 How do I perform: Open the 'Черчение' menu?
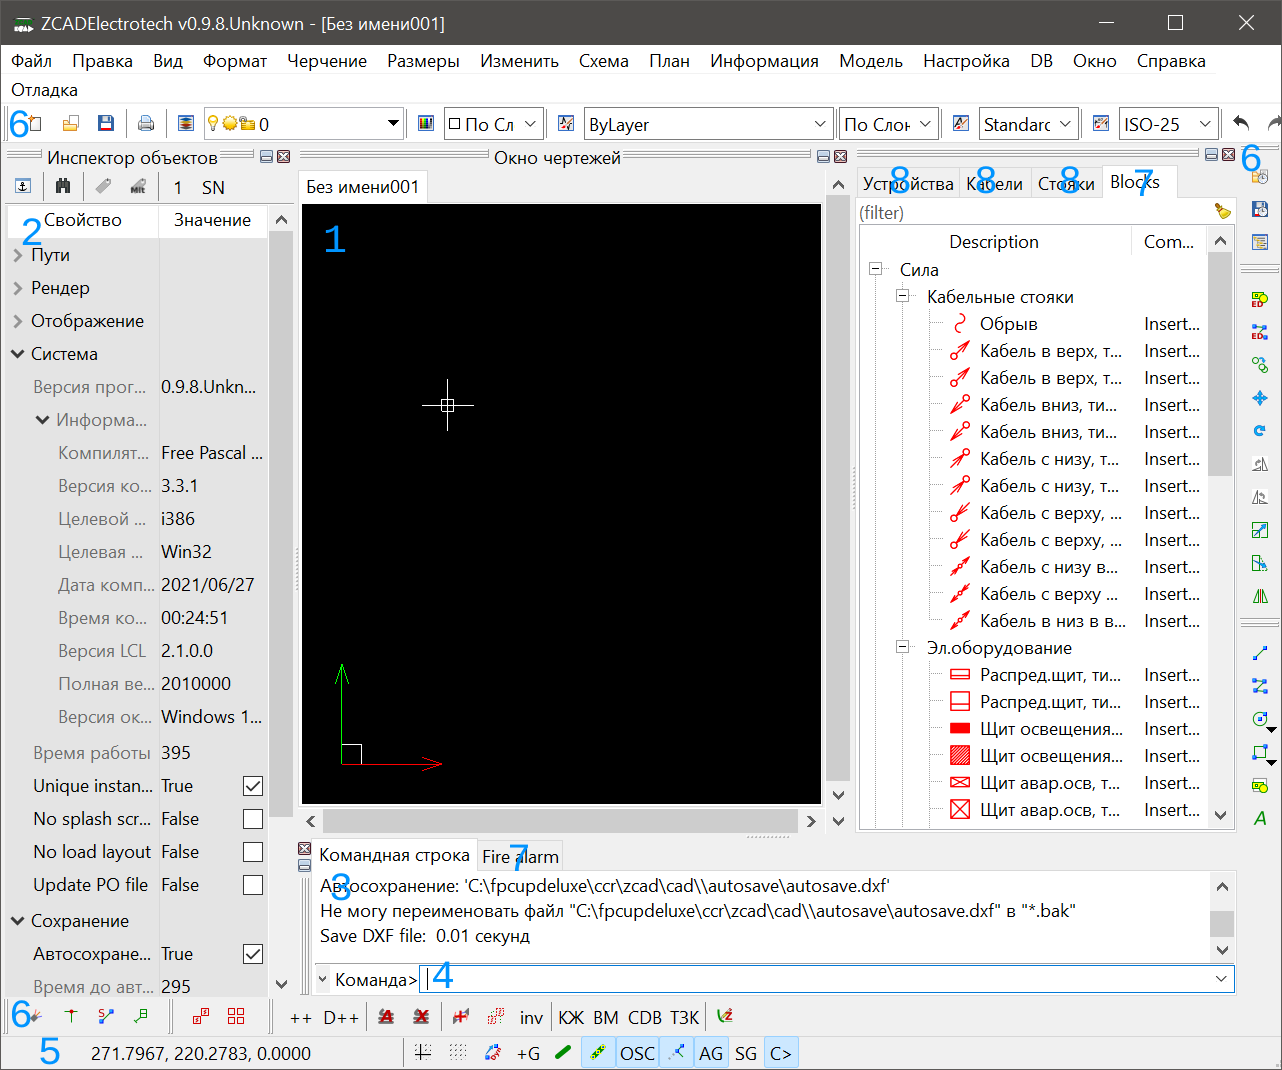tap(327, 61)
